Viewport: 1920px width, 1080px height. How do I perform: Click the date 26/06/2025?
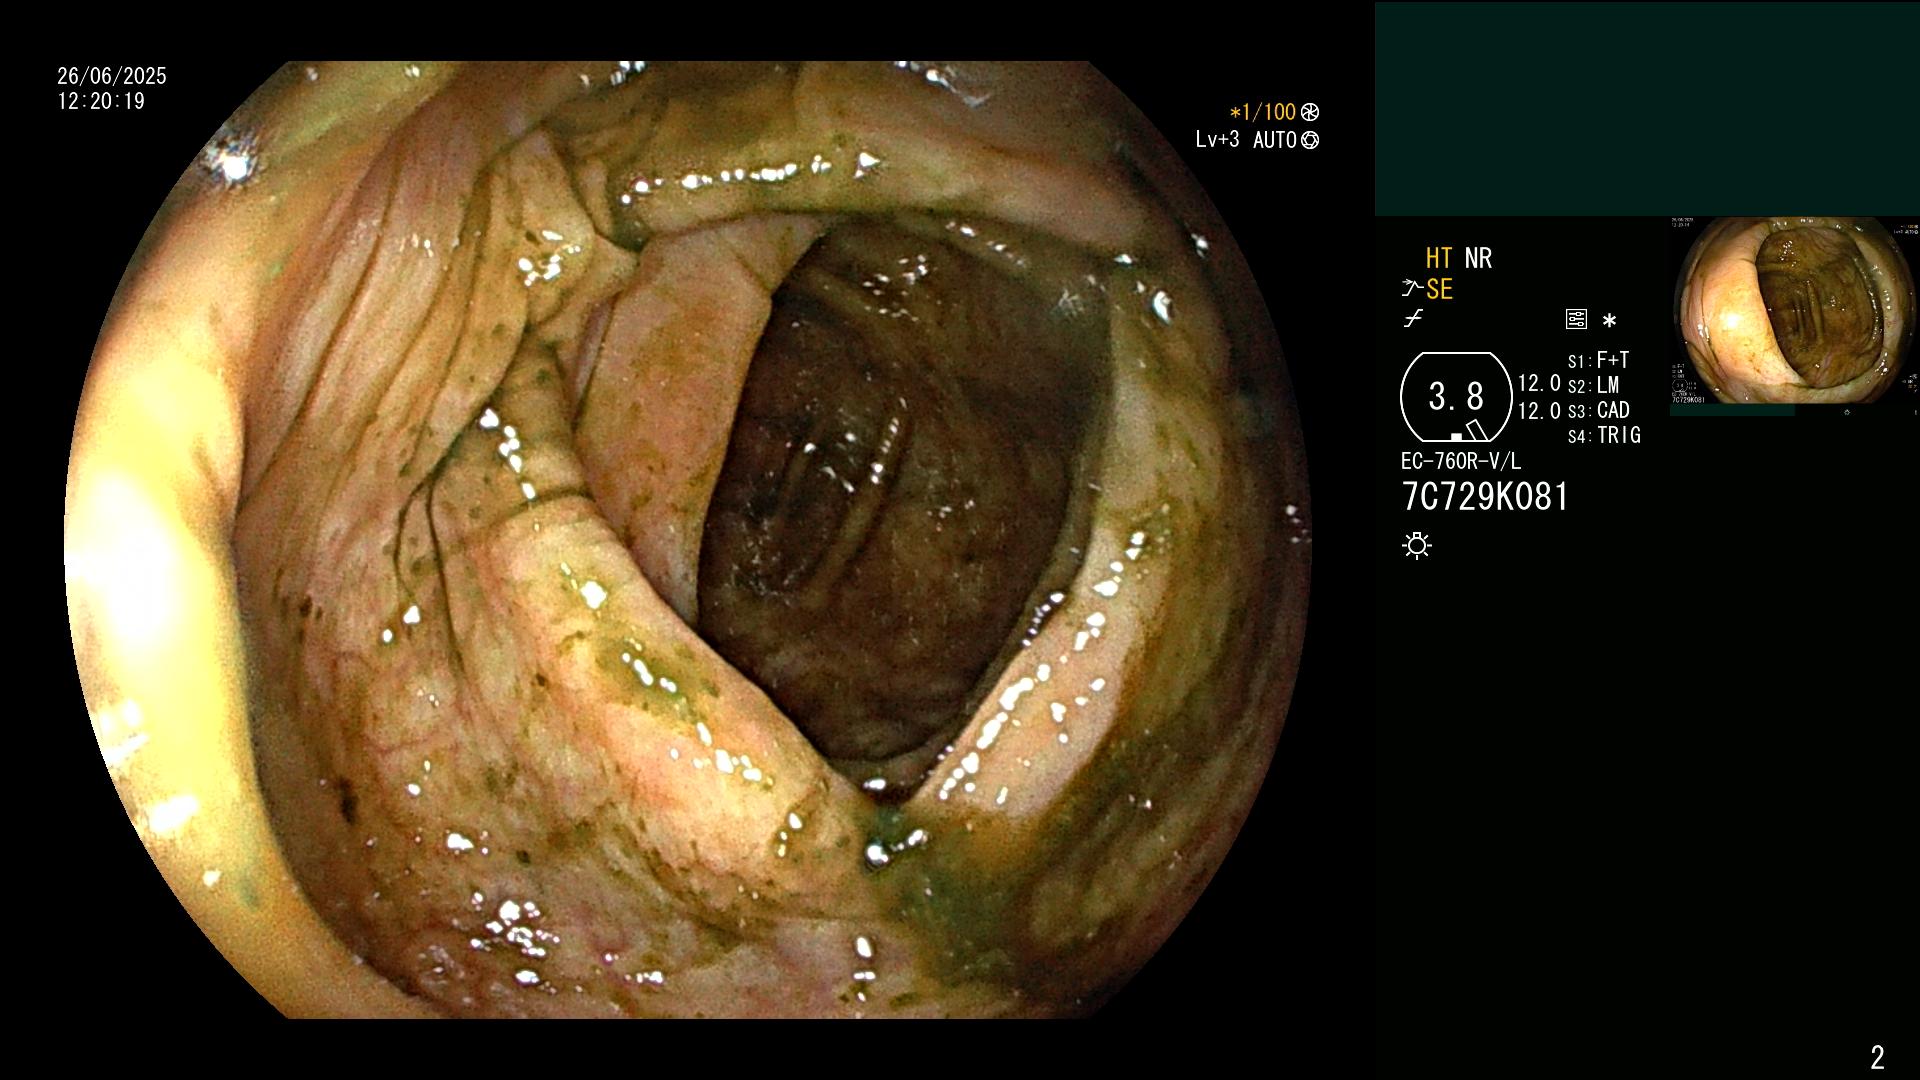(112, 76)
